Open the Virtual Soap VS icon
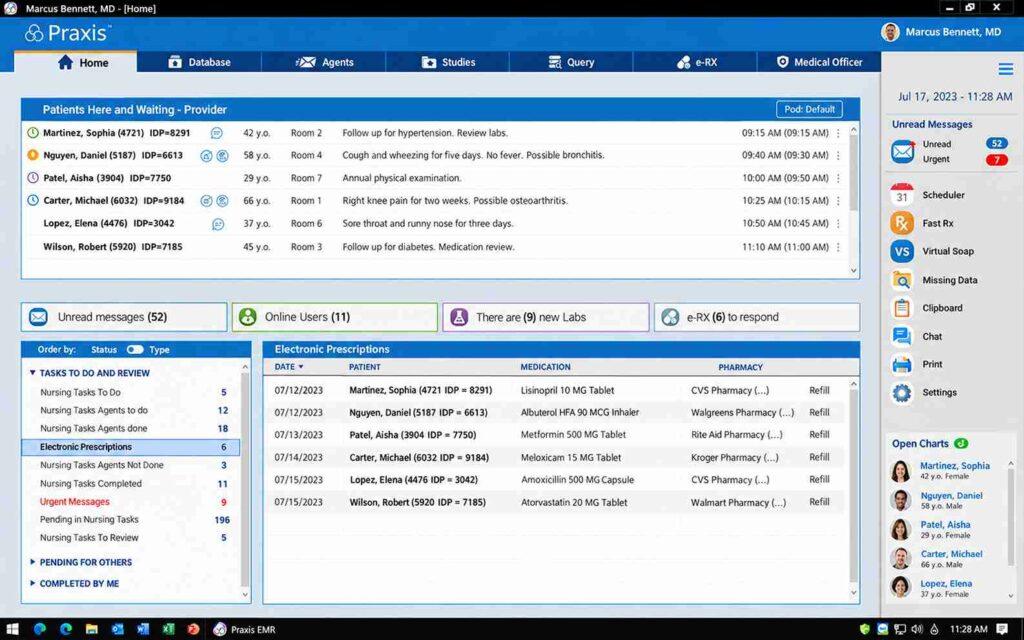Image resolution: width=1024 pixels, height=640 pixels. click(902, 251)
